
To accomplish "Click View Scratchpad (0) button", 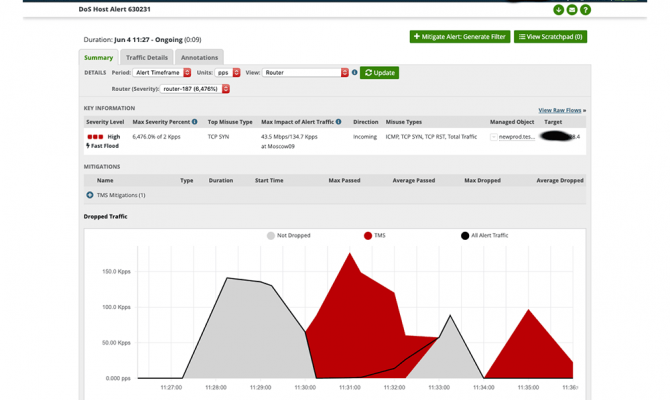I will point(550,37).
